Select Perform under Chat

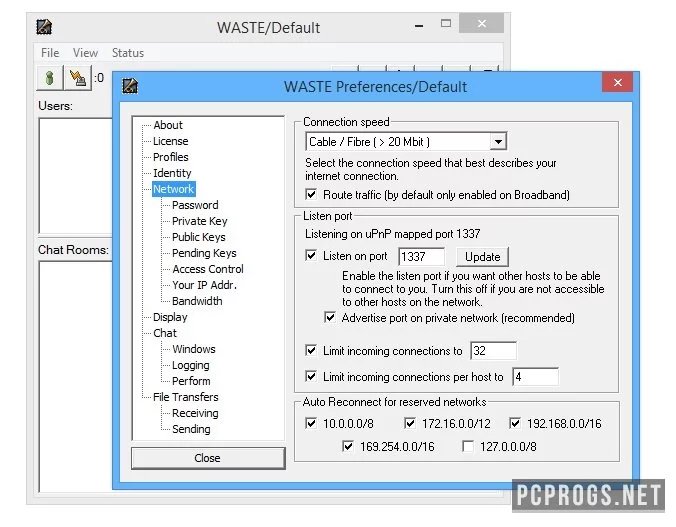(191, 381)
